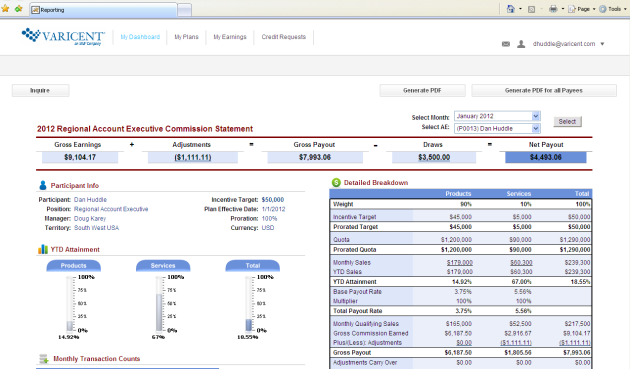Click the Plan Effective Date 1/1/2012
The image size is (630, 369).
point(274,209)
